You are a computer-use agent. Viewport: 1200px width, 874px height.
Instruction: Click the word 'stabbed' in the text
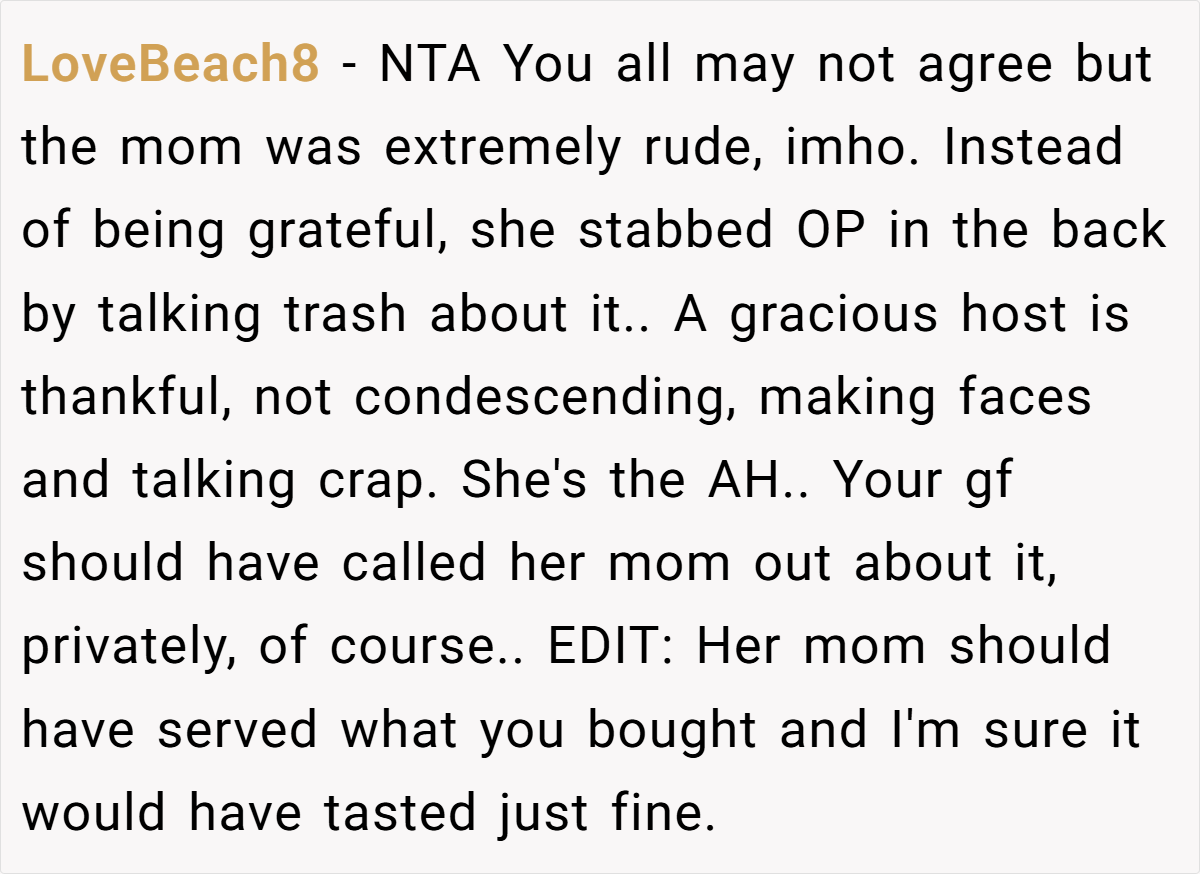coord(676,232)
